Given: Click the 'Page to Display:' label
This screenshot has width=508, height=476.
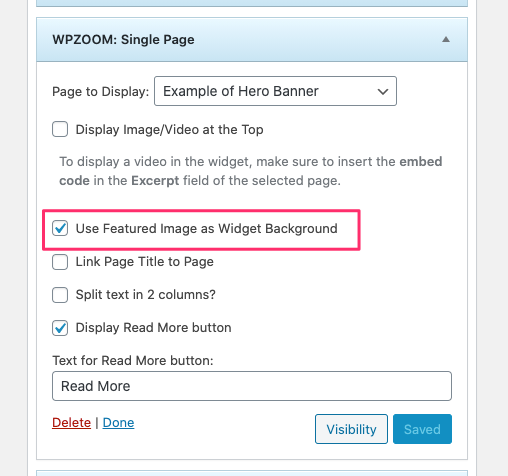Looking at the screenshot, I should coord(101,92).
